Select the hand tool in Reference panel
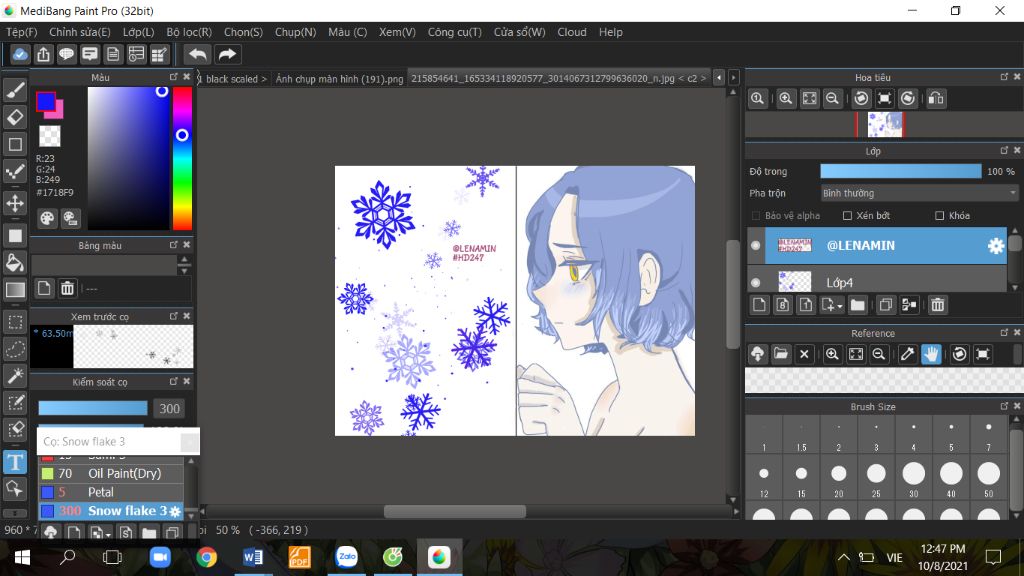This screenshot has height=576, width=1024. click(x=931, y=354)
